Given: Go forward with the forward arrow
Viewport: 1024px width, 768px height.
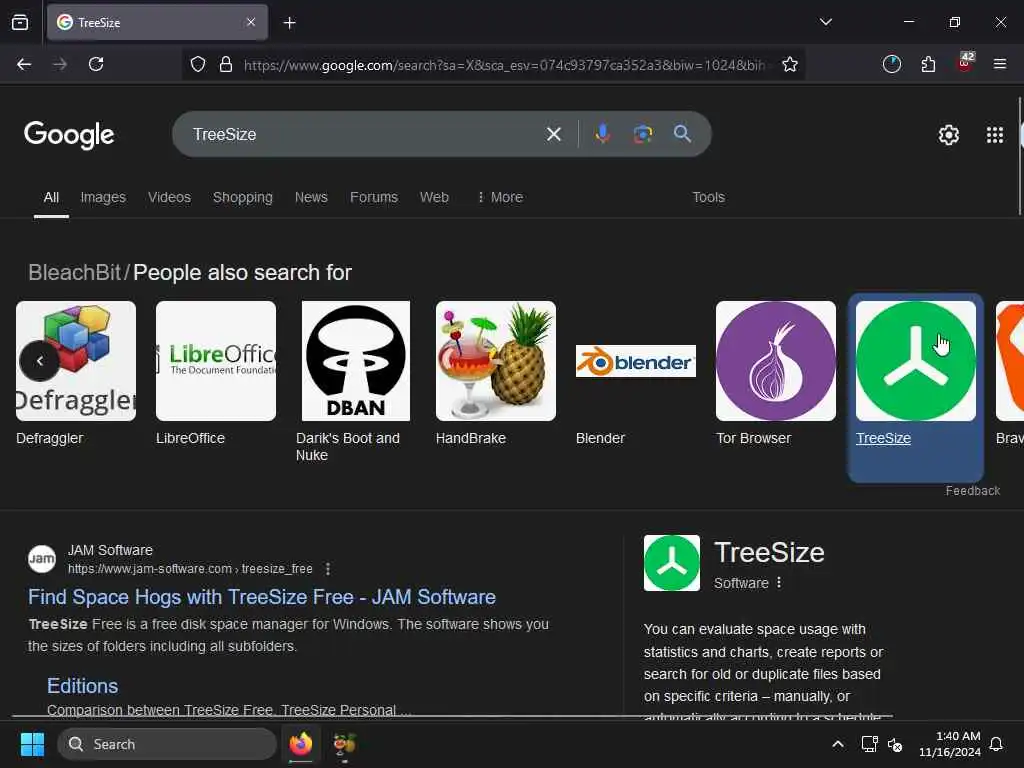Looking at the screenshot, I should pyautogui.click(x=60, y=64).
